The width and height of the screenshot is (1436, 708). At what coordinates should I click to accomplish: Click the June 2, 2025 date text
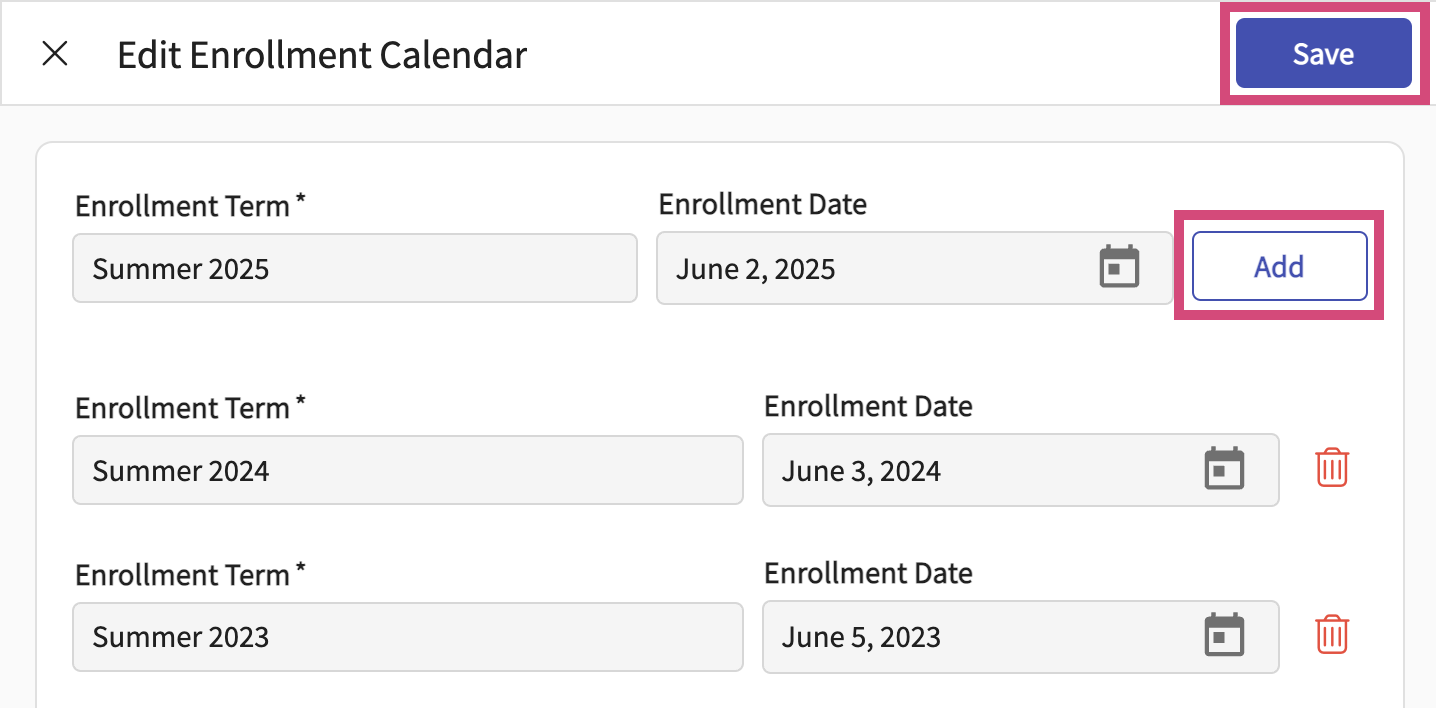pyautogui.click(x=756, y=268)
